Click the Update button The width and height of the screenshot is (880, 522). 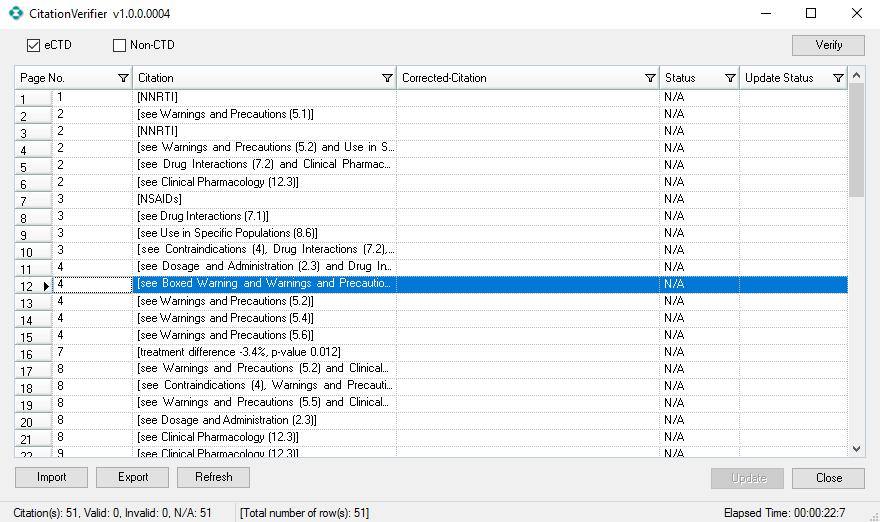click(748, 478)
